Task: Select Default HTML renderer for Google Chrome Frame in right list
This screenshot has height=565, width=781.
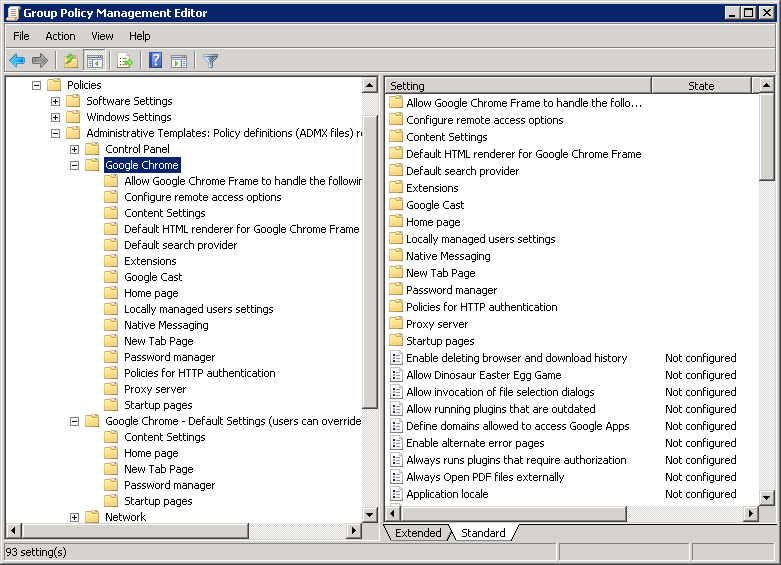Action: point(523,153)
